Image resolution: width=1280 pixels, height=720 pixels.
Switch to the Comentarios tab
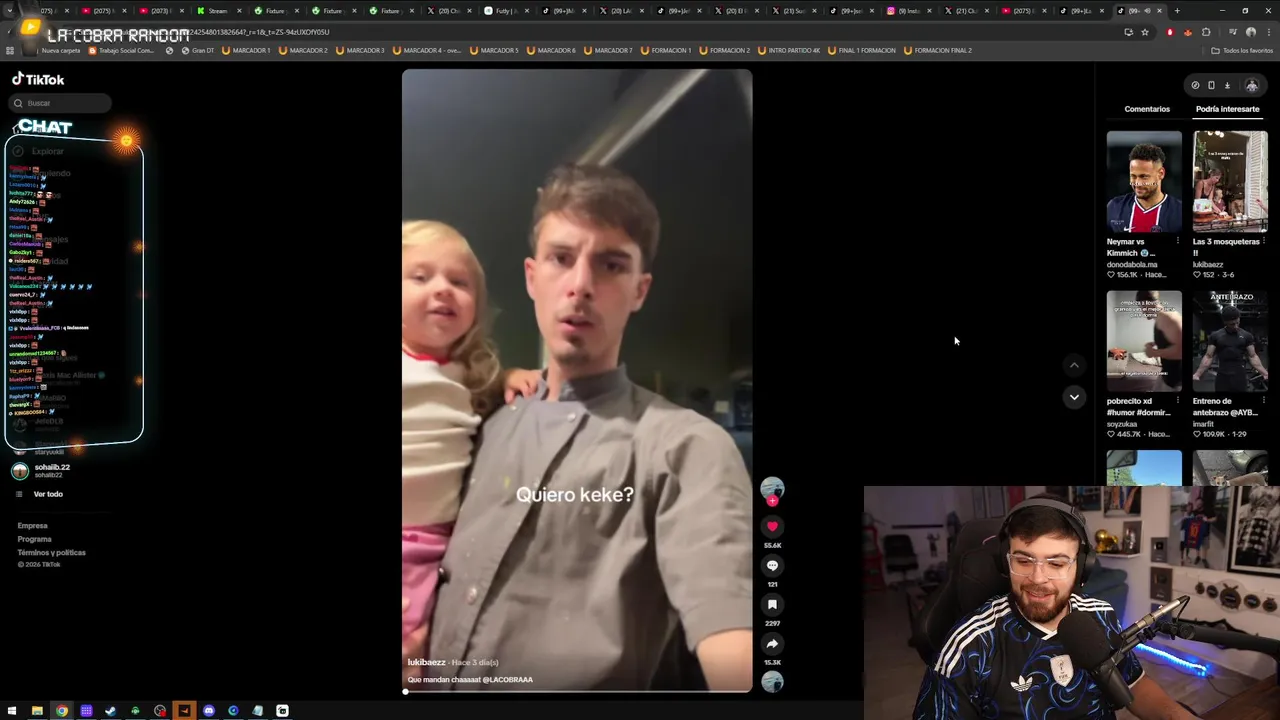1147,109
